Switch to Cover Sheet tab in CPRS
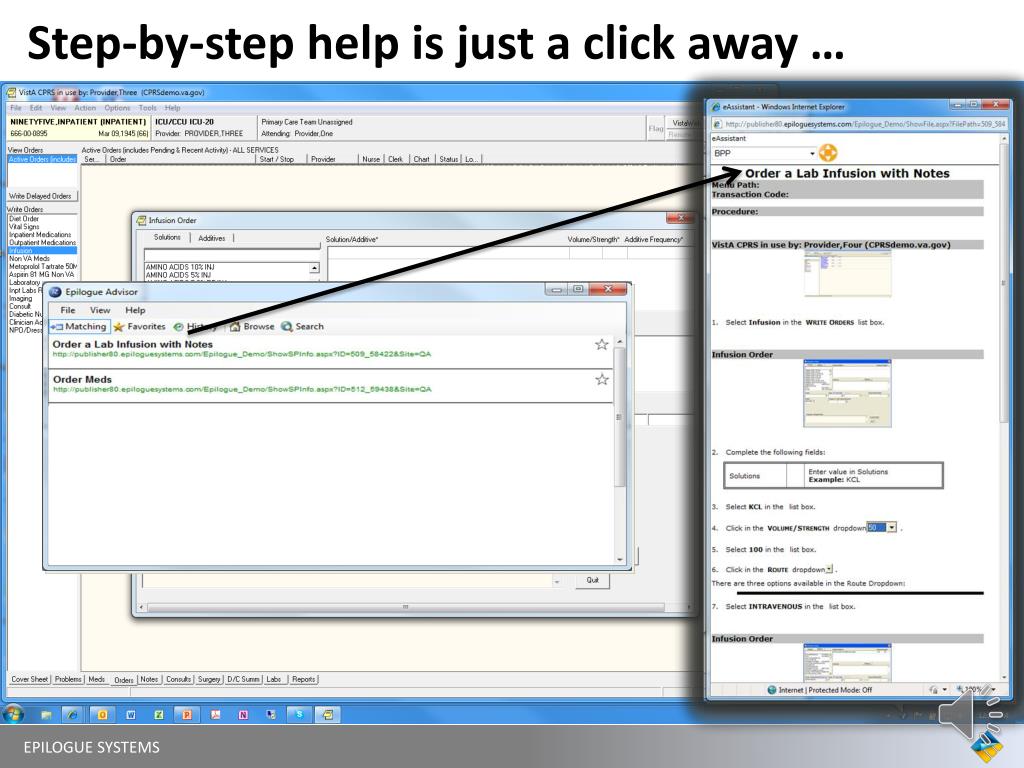 click(x=29, y=679)
